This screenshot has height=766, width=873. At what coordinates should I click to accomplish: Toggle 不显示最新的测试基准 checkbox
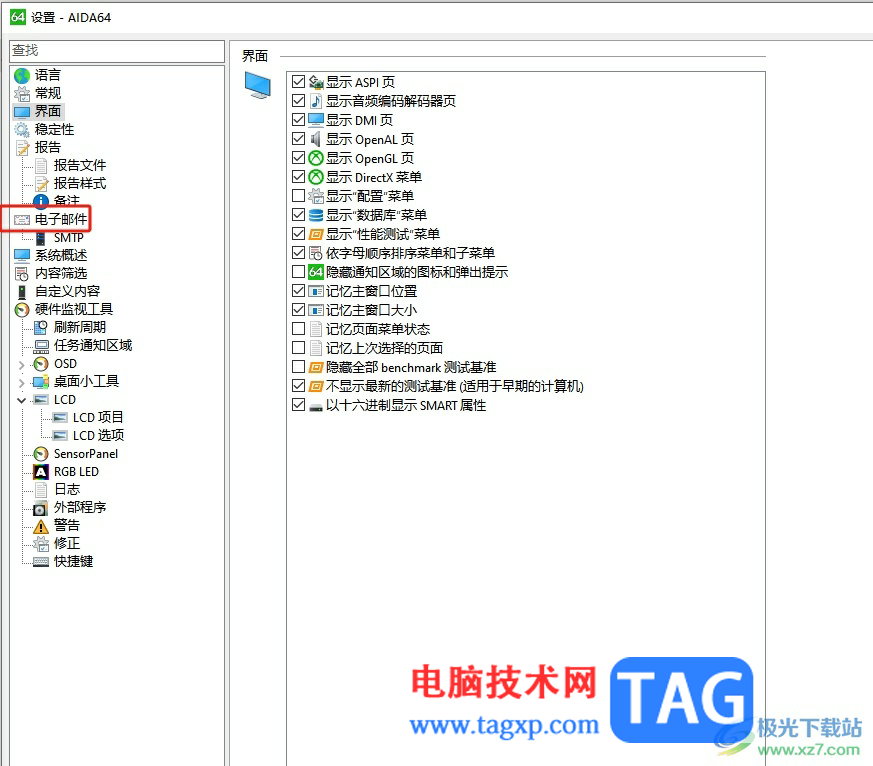click(298, 386)
